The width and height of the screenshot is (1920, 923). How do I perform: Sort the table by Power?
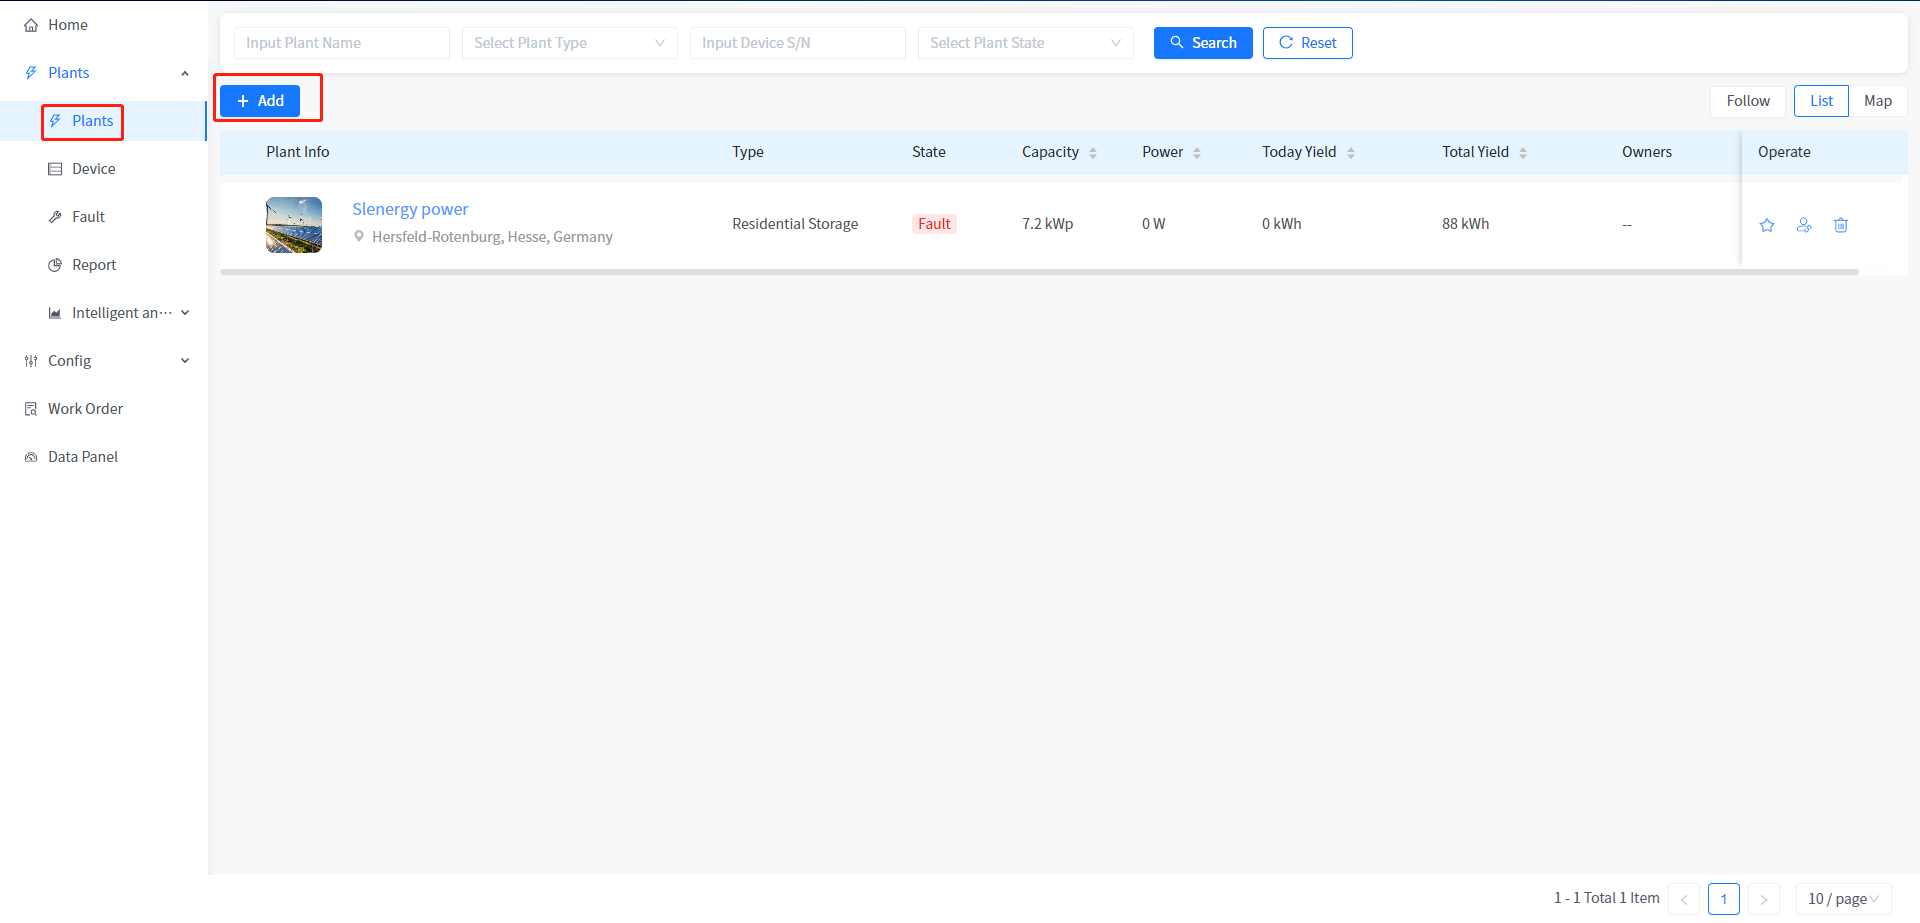tap(1197, 153)
